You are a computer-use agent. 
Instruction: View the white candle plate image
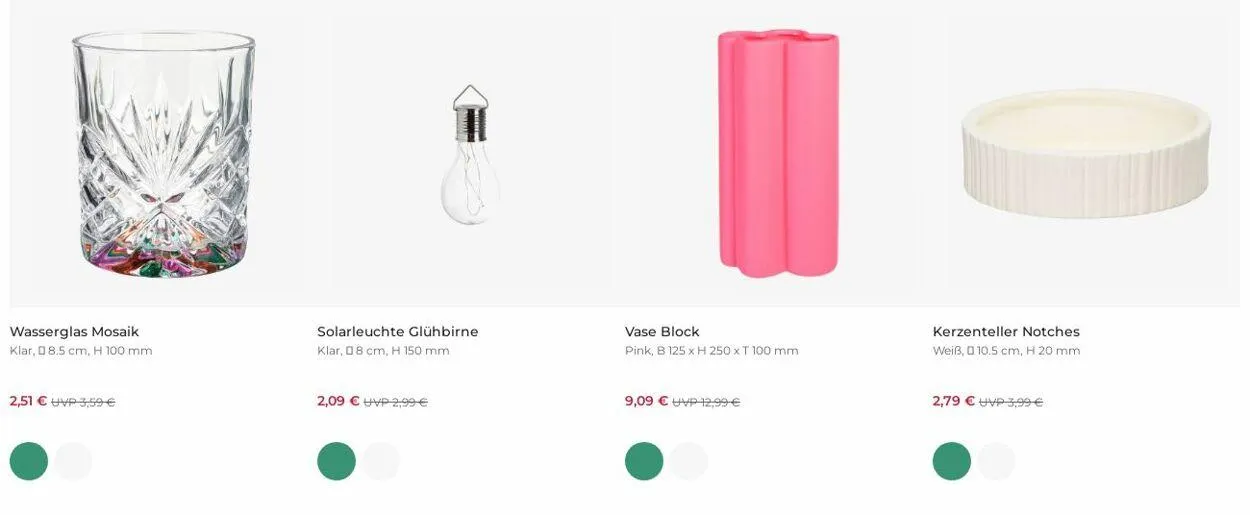(x=1086, y=153)
